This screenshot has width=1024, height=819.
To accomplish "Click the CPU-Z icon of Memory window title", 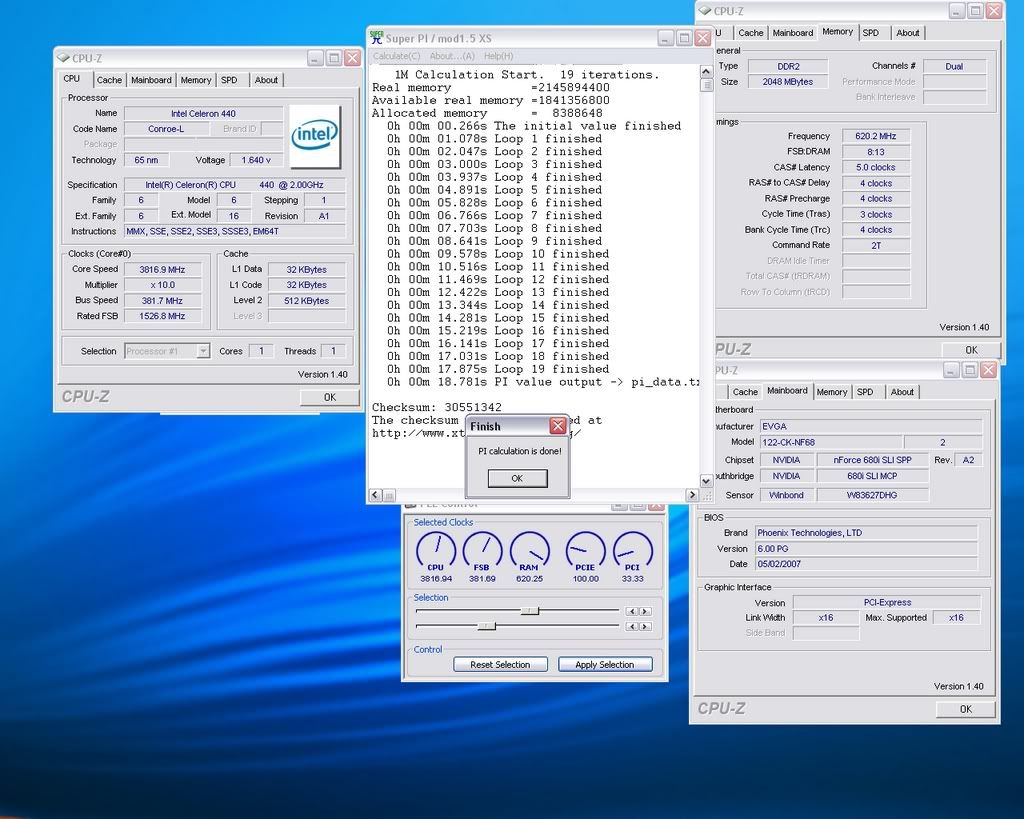I will [705, 11].
